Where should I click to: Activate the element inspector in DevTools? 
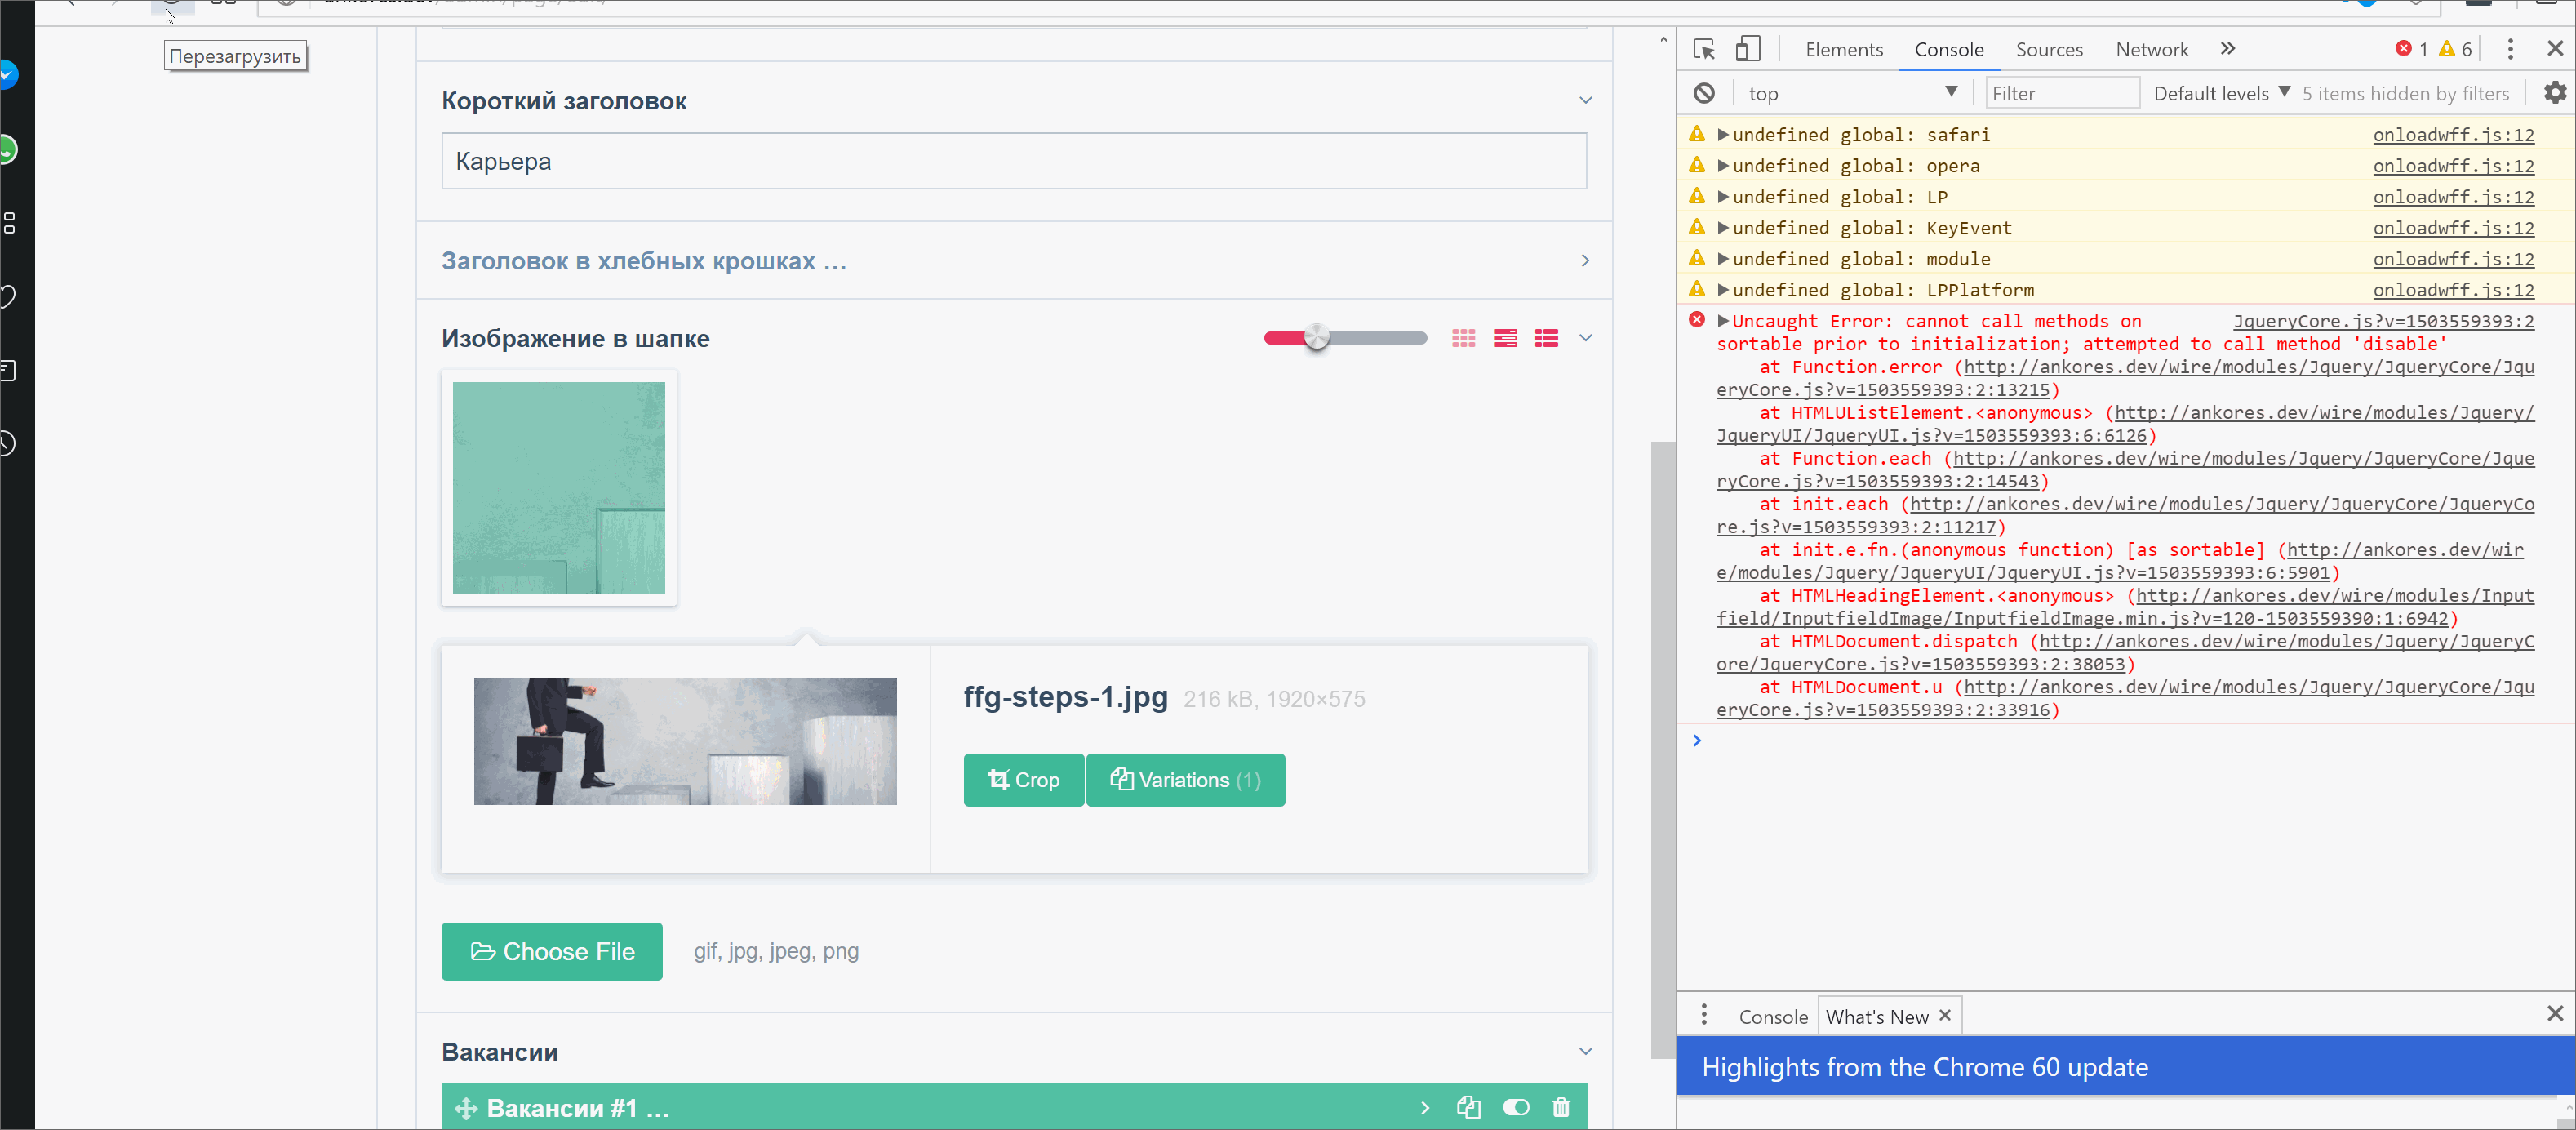click(1703, 48)
